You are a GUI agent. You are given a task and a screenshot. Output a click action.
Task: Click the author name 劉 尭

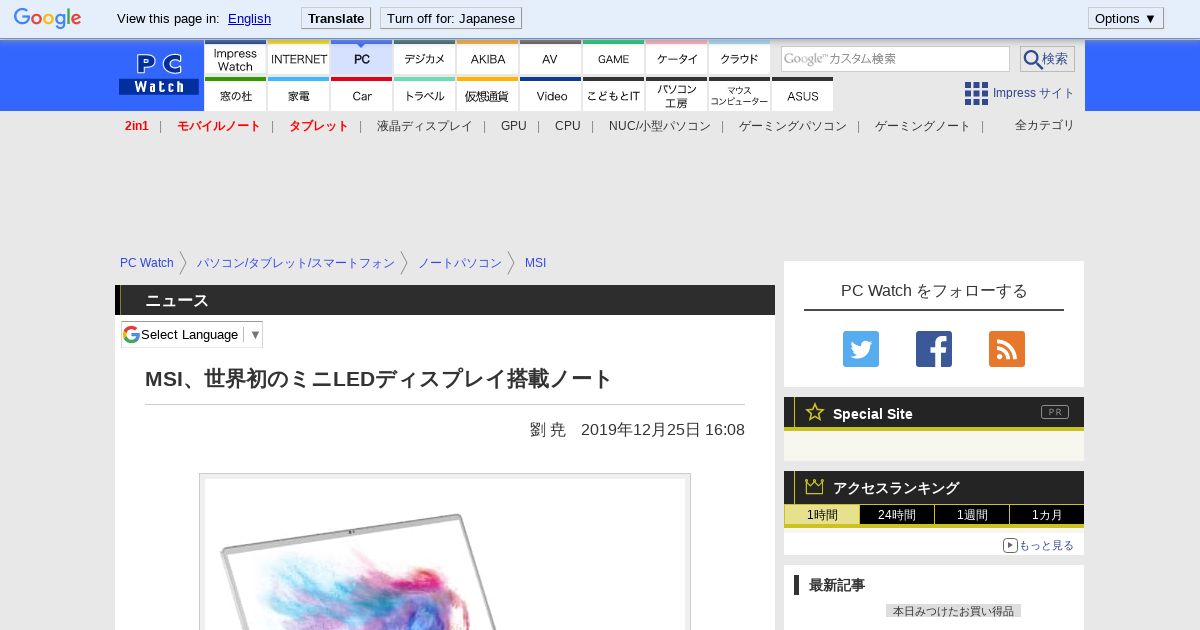pyautogui.click(x=547, y=430)
